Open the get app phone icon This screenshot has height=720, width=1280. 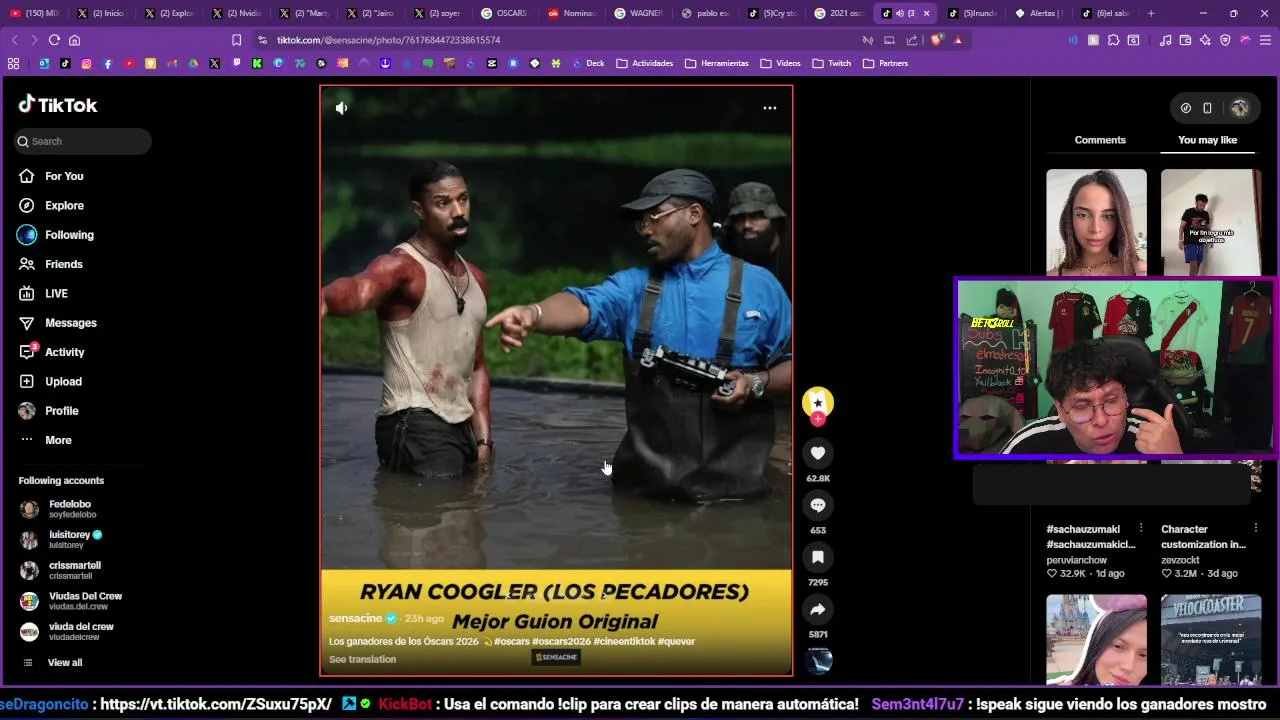point(1207,108)
